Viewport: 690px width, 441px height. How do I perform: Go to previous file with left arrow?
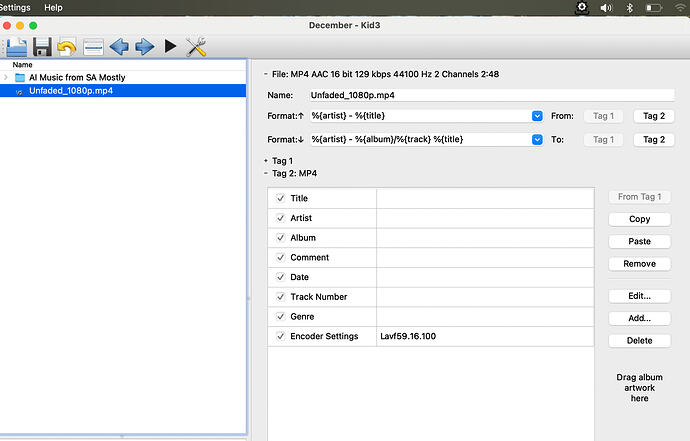point(119,47)
